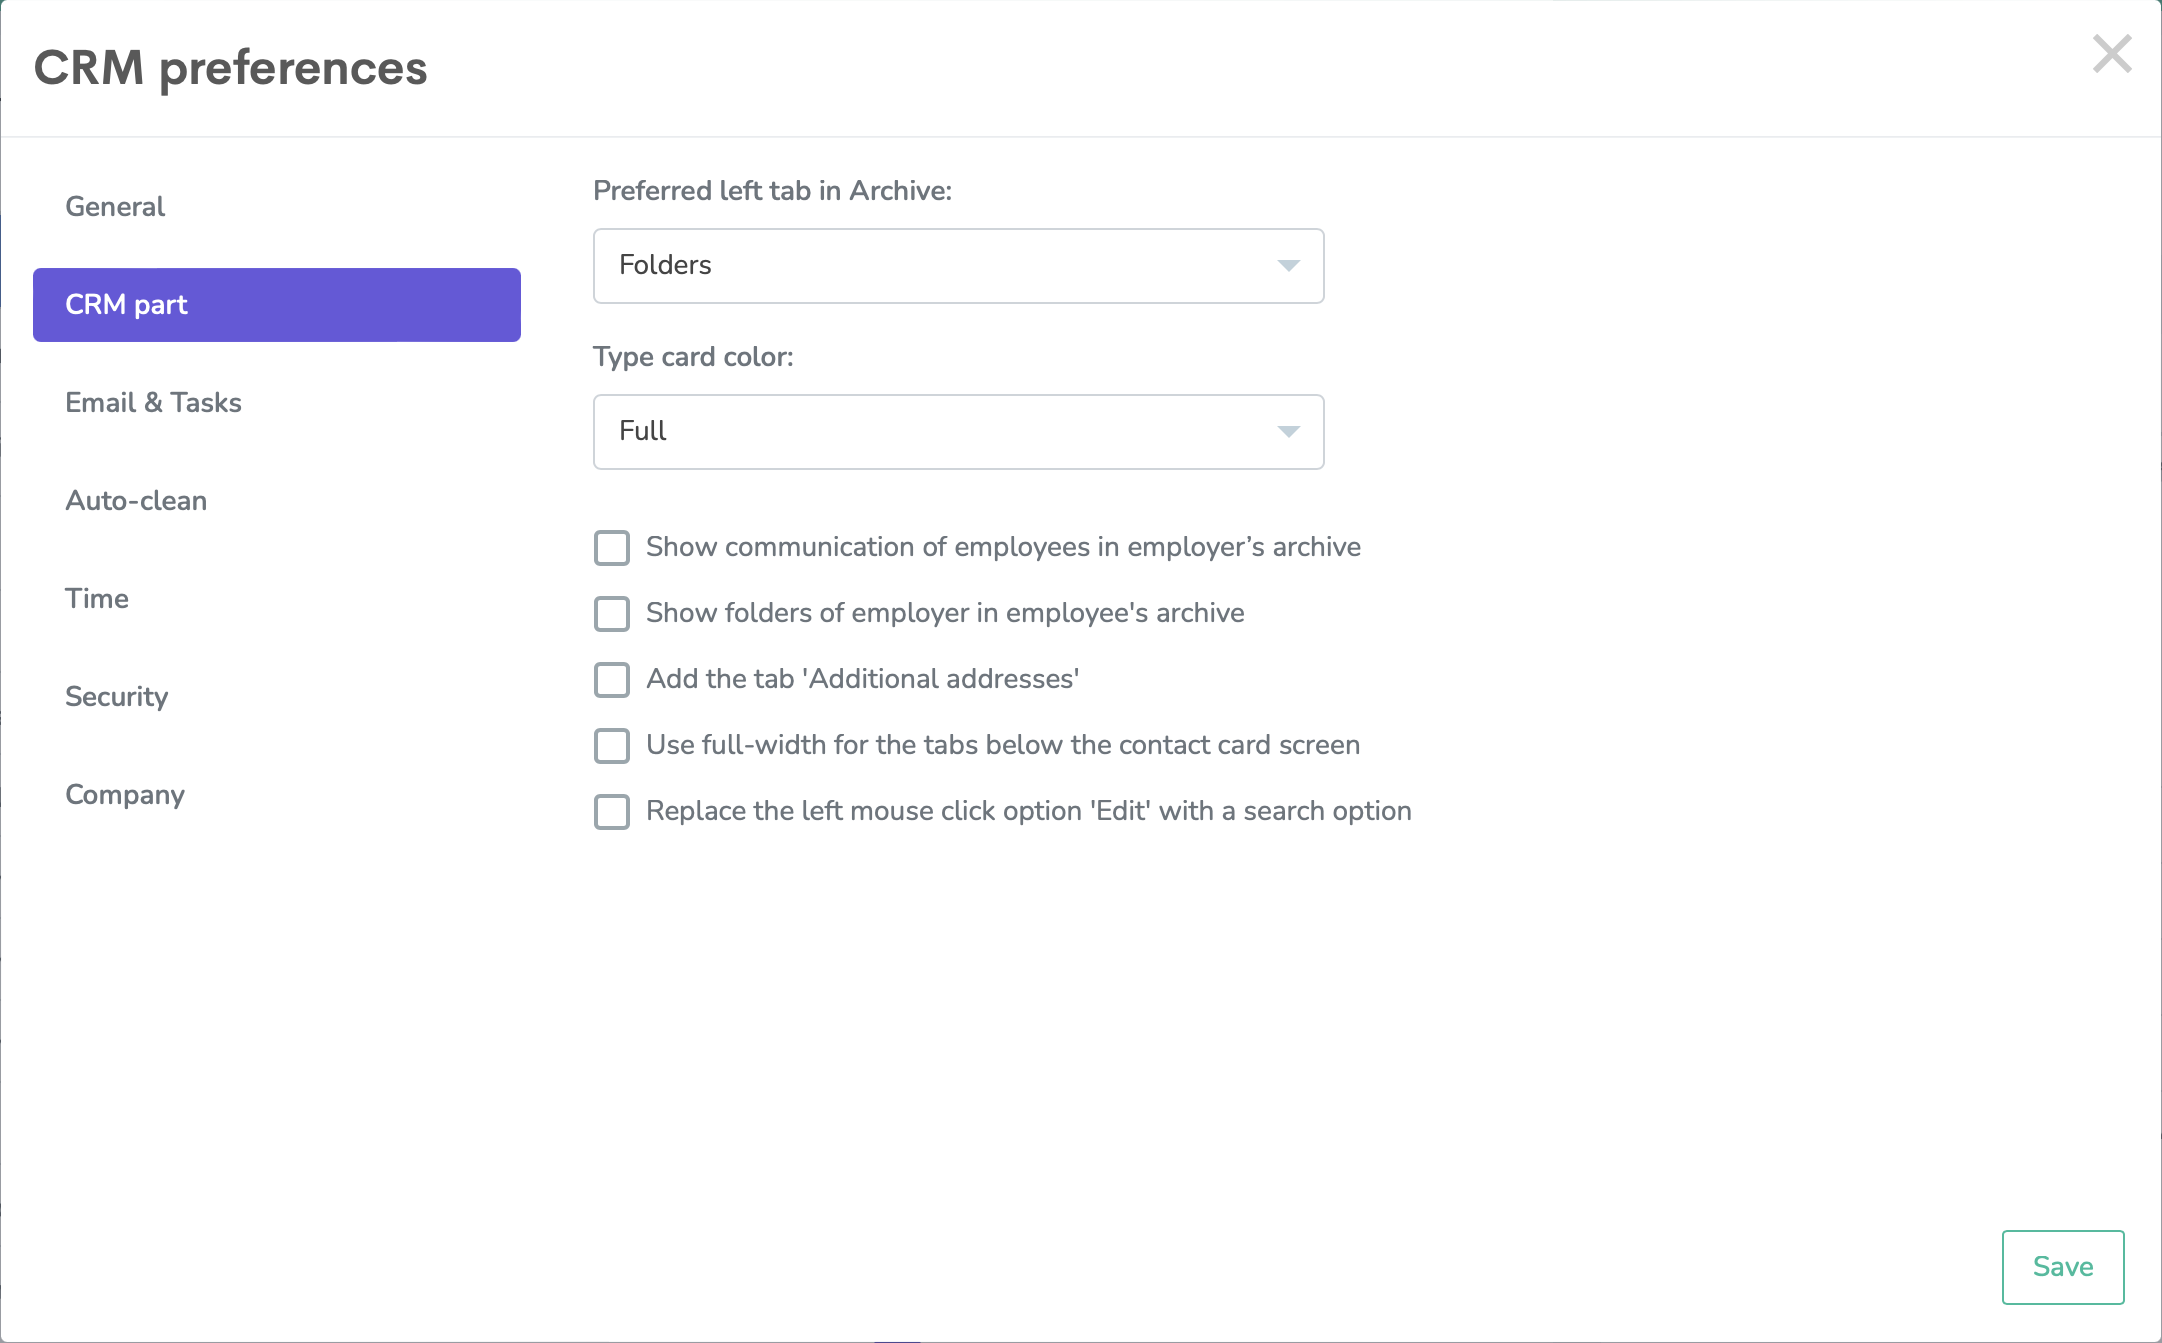Open the Type card color dropdown

click(x=957, y=432)
